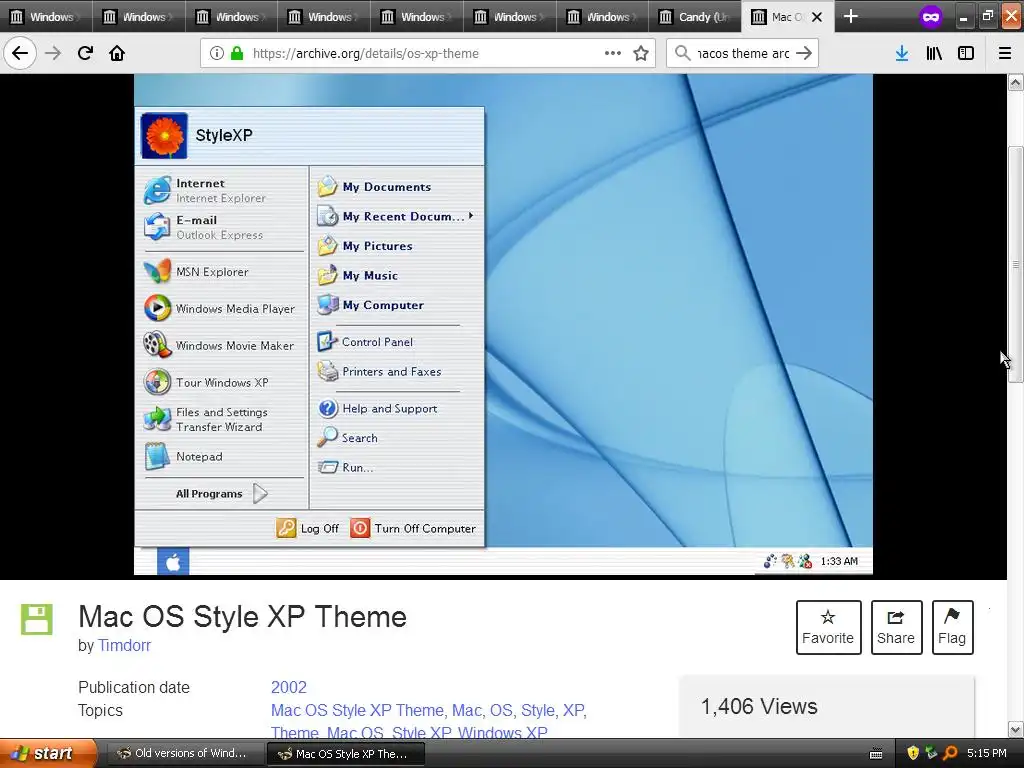Click the orange magnifier tray icon
1024x768 pixels.
[950, 753]
